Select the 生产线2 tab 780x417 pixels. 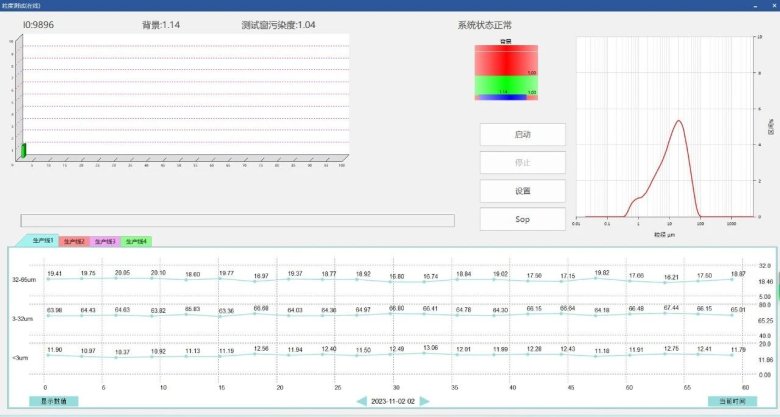(75, 241)
